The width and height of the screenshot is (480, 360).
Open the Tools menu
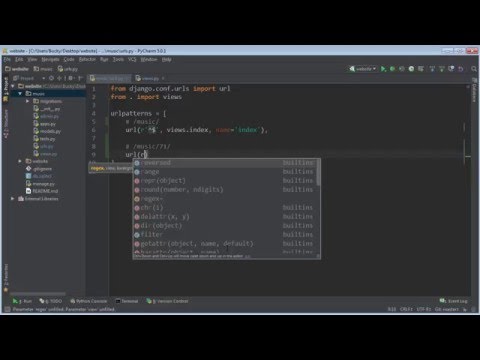pyautogui.click(x=118, y=59)
